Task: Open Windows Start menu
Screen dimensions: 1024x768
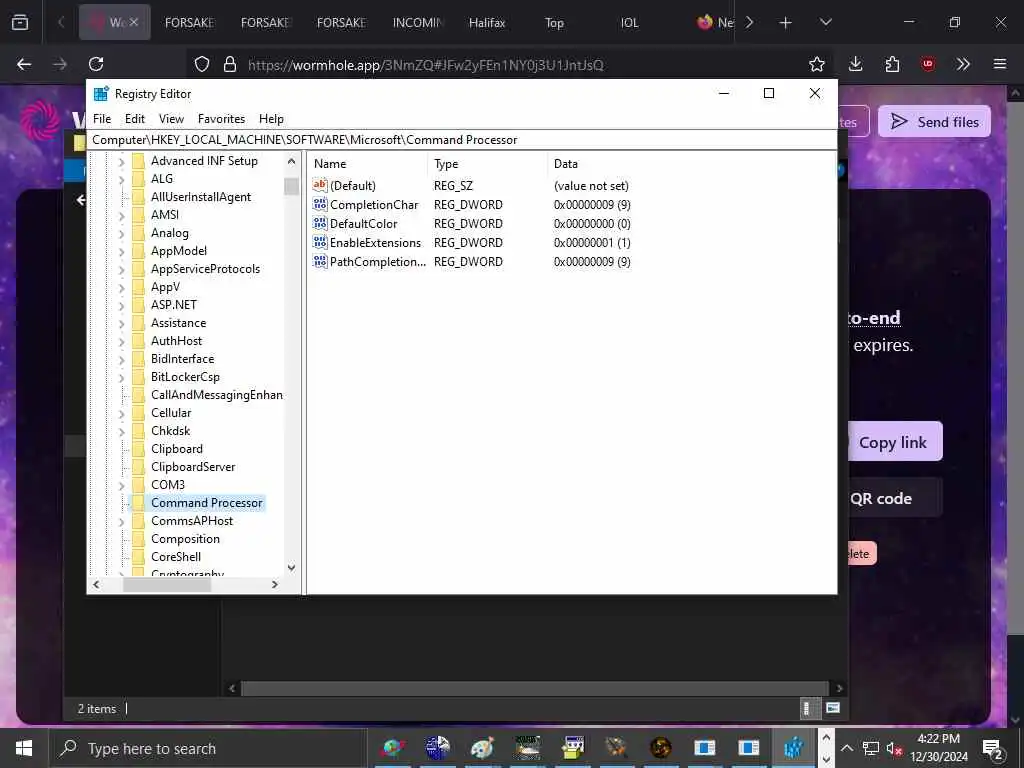Action: click(24, 748)
